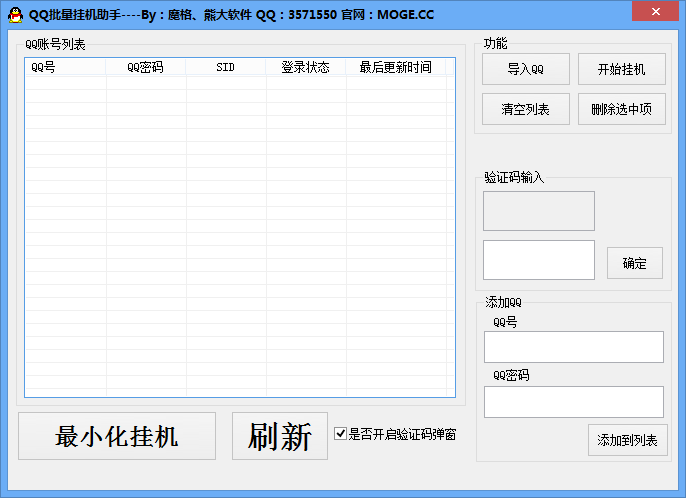Confirm captcha with 确定 button
Screen dimensions: 686x498
[634, 263]
